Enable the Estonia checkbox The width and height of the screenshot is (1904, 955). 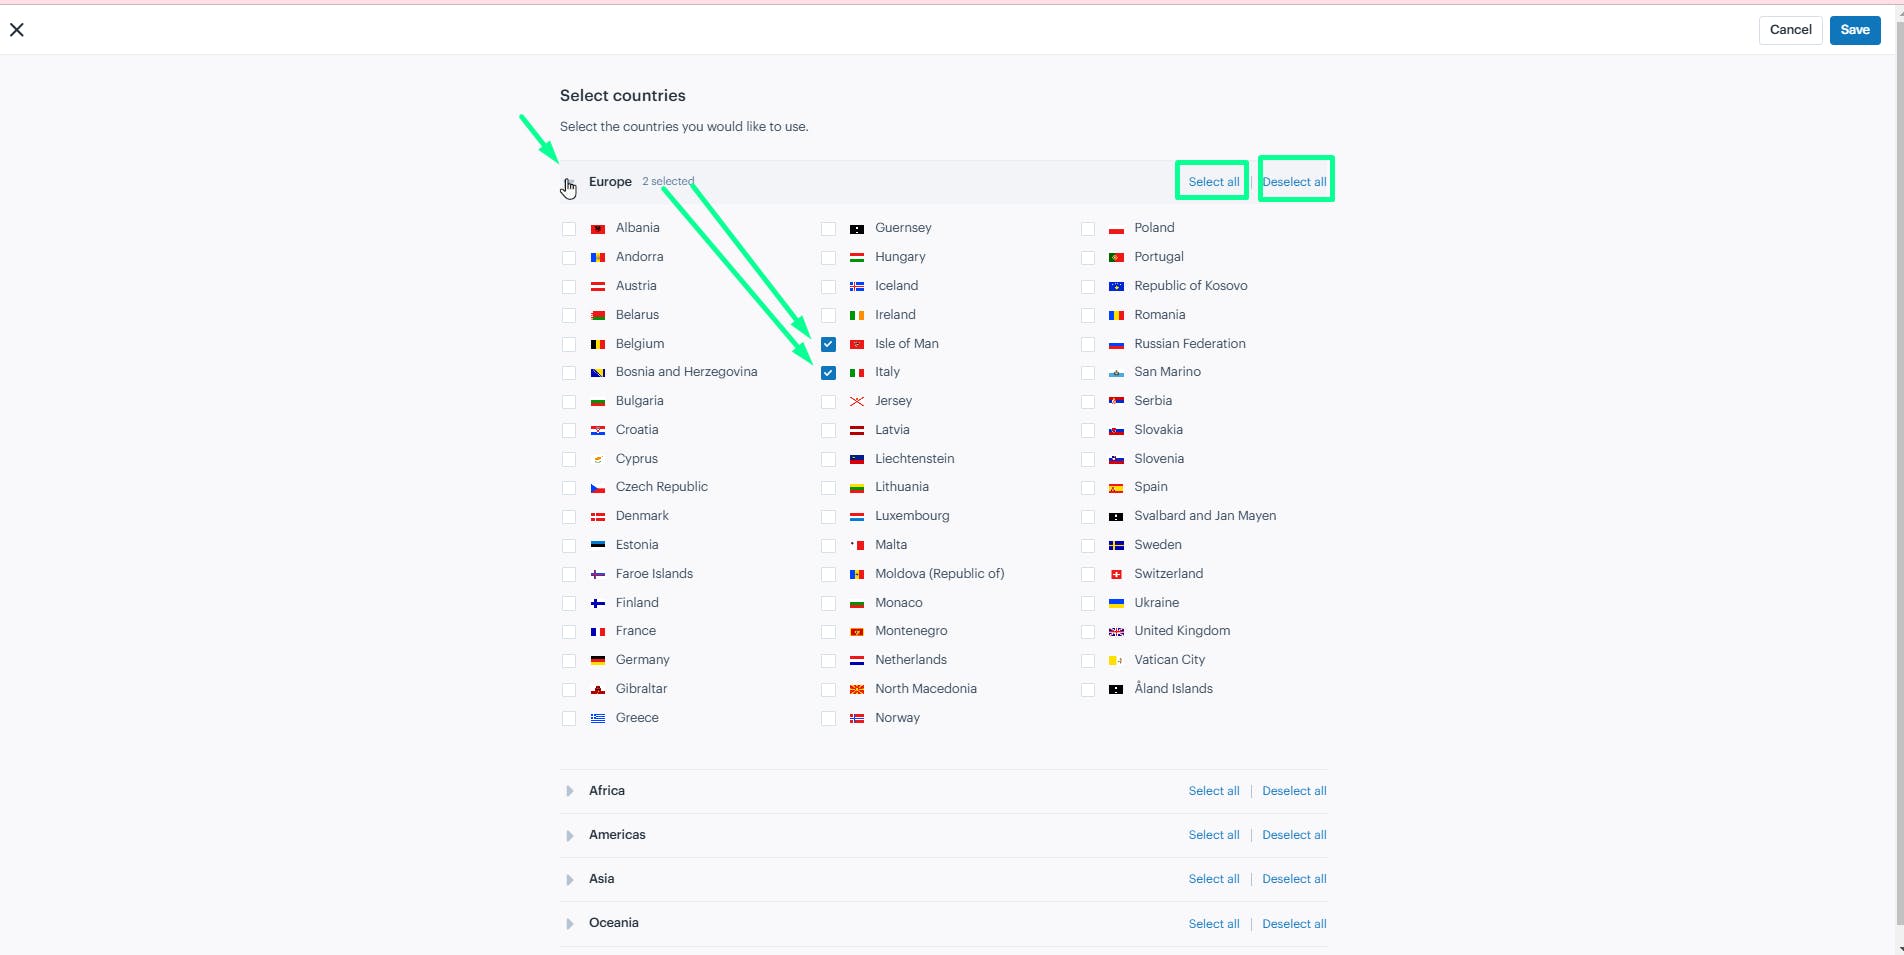point(569,546)
